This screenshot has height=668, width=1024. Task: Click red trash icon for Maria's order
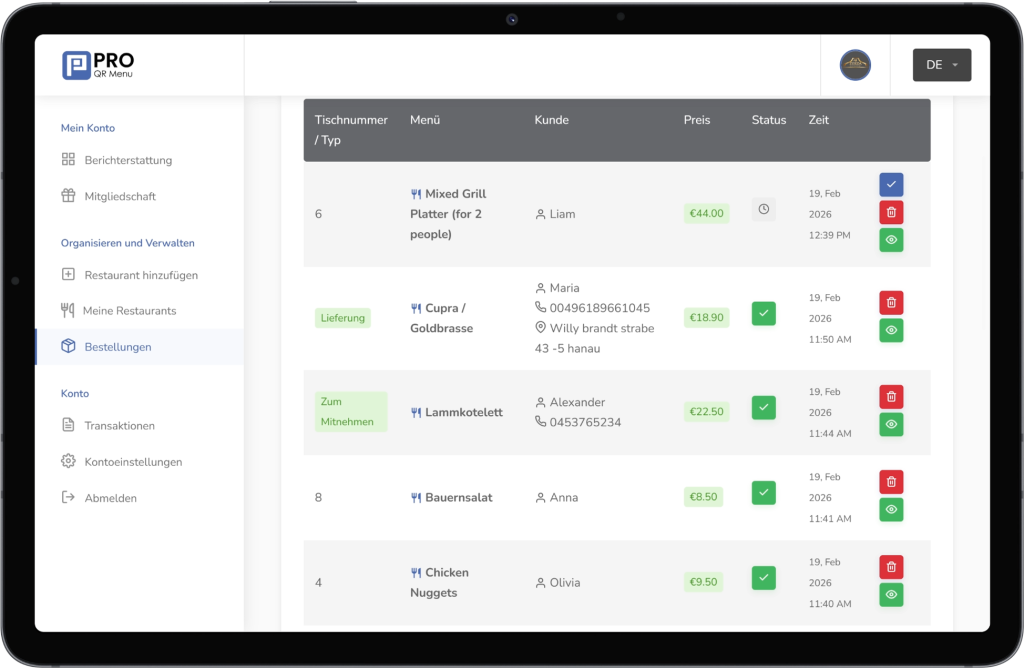point(891,303)
